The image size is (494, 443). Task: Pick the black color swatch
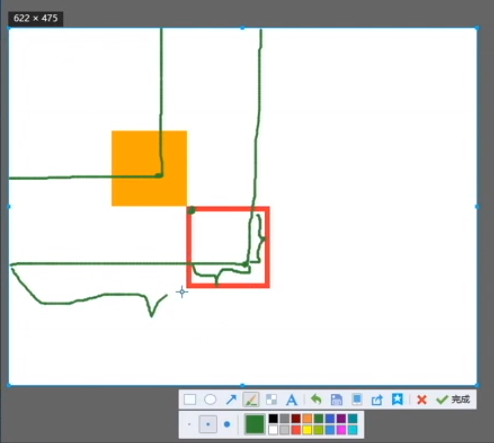pos(273,418)
